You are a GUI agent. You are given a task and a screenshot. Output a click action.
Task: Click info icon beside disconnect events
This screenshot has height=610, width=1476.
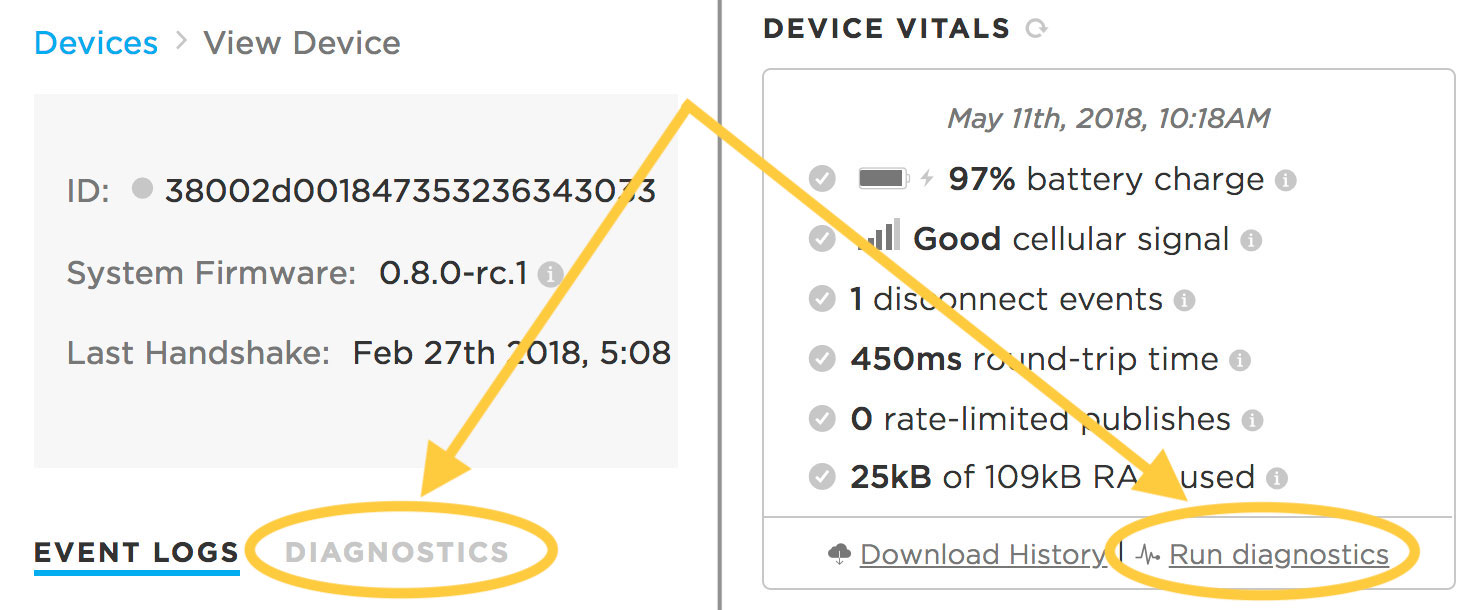1184,300
